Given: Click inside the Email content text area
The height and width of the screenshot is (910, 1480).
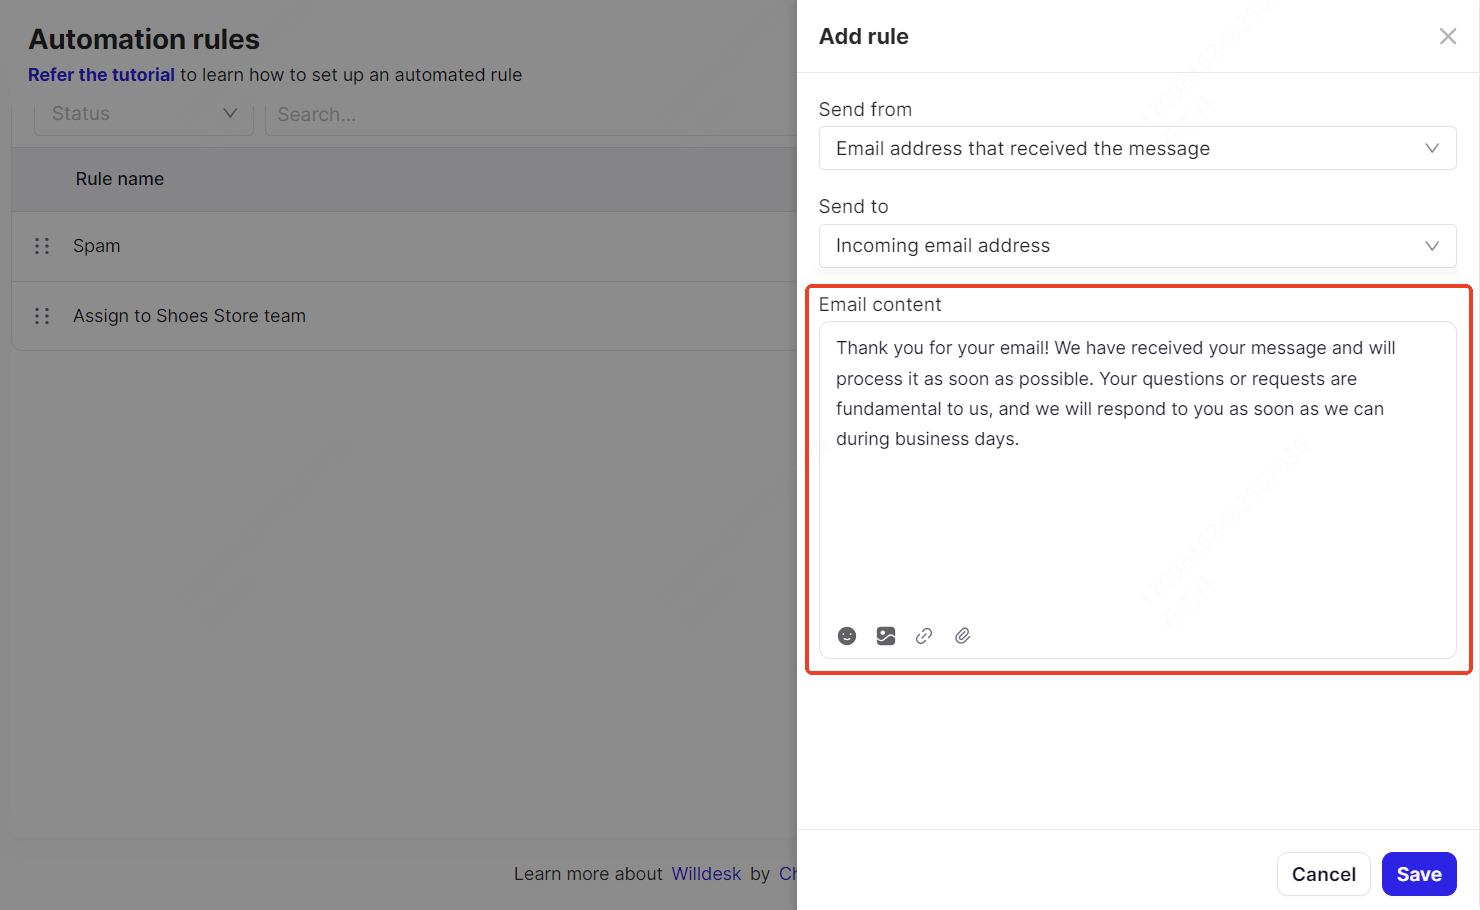Looking at the screenshot, I should [x=1137, y=490].
